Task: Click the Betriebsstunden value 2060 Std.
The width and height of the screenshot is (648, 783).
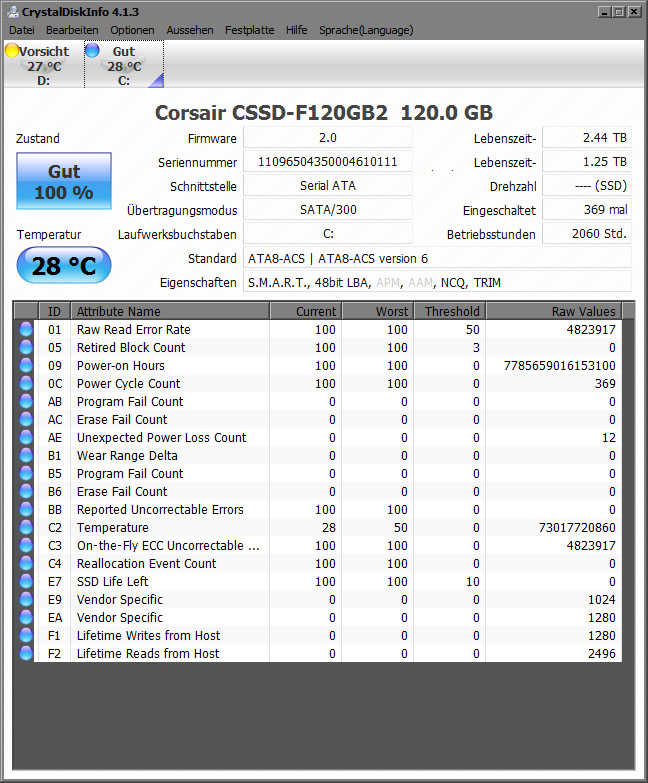Action: click(587, 234)
